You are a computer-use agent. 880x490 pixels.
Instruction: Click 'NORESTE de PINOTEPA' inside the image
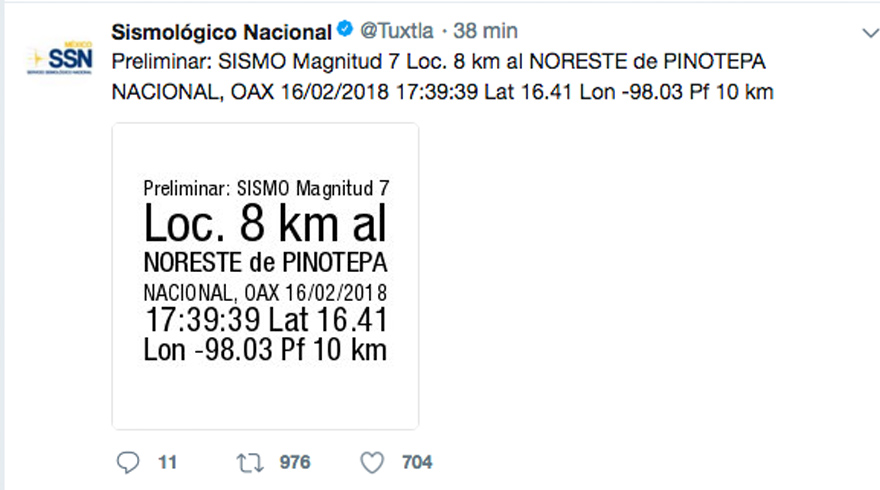pyautogui.click(x=265, y=263)
